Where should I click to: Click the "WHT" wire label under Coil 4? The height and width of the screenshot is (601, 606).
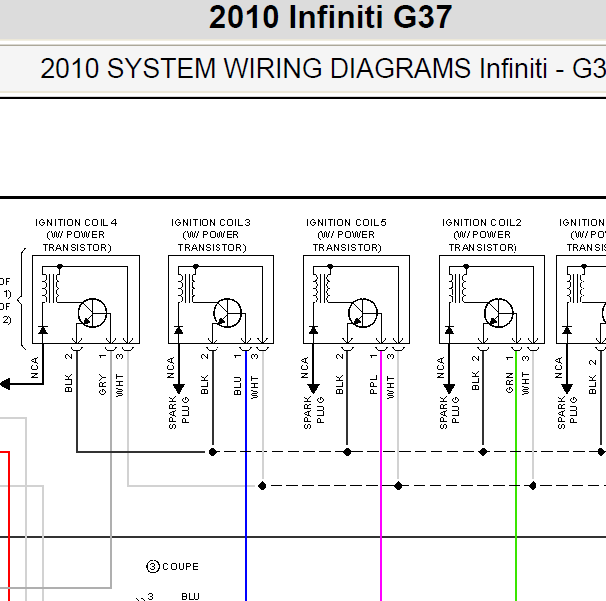pos(119,385)
